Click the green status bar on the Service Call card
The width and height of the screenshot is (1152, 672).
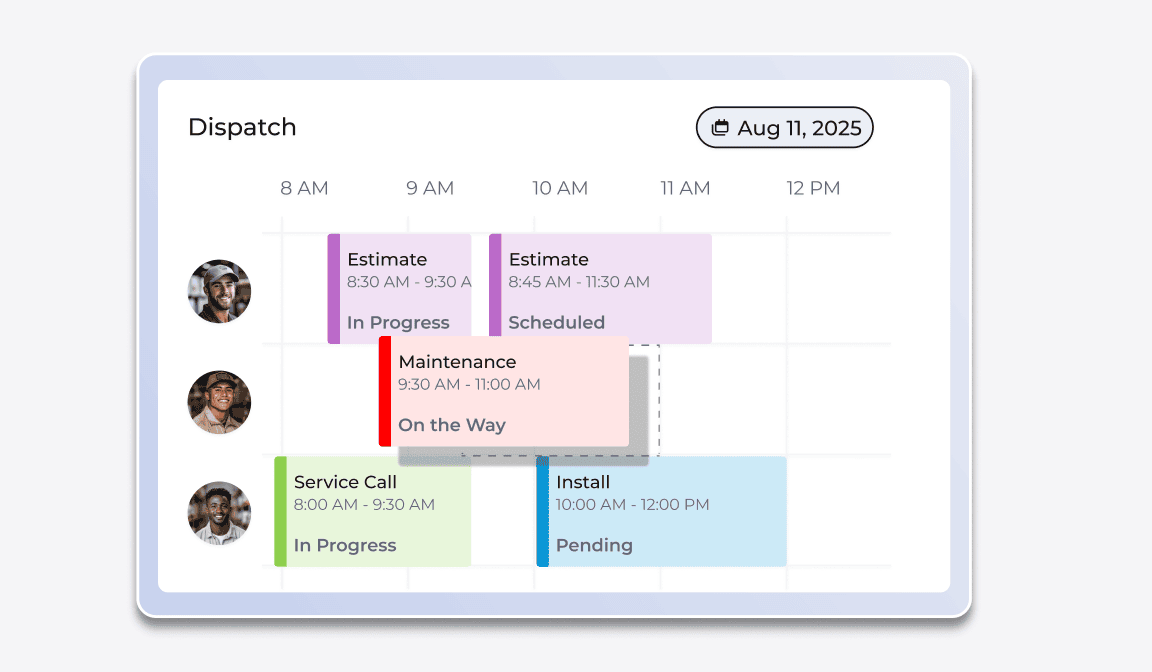pos(279,511)
